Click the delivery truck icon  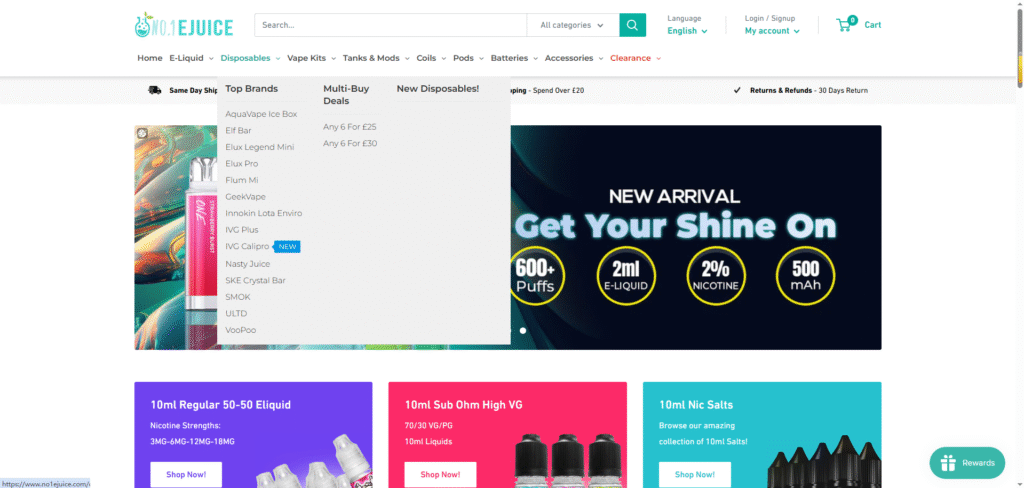[155, 90]
